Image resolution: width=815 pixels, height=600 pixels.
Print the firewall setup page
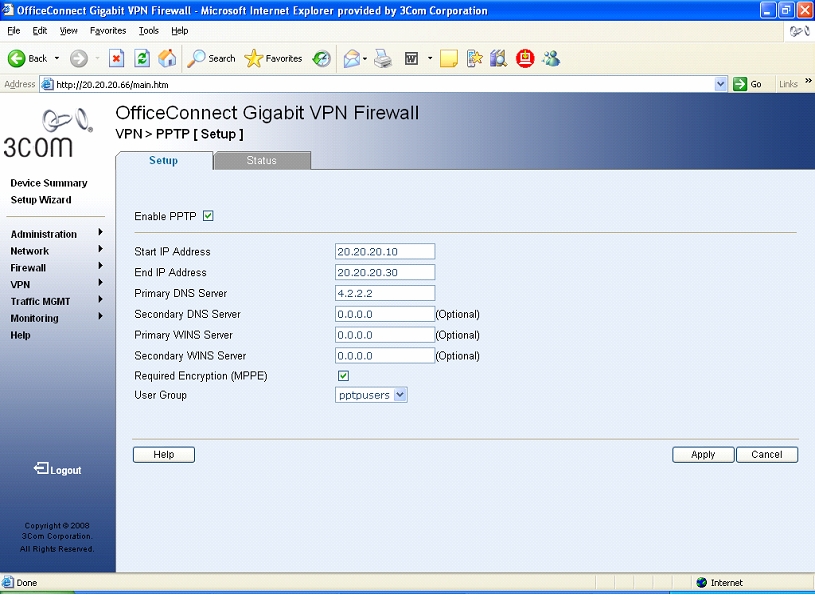coord(382,58)
